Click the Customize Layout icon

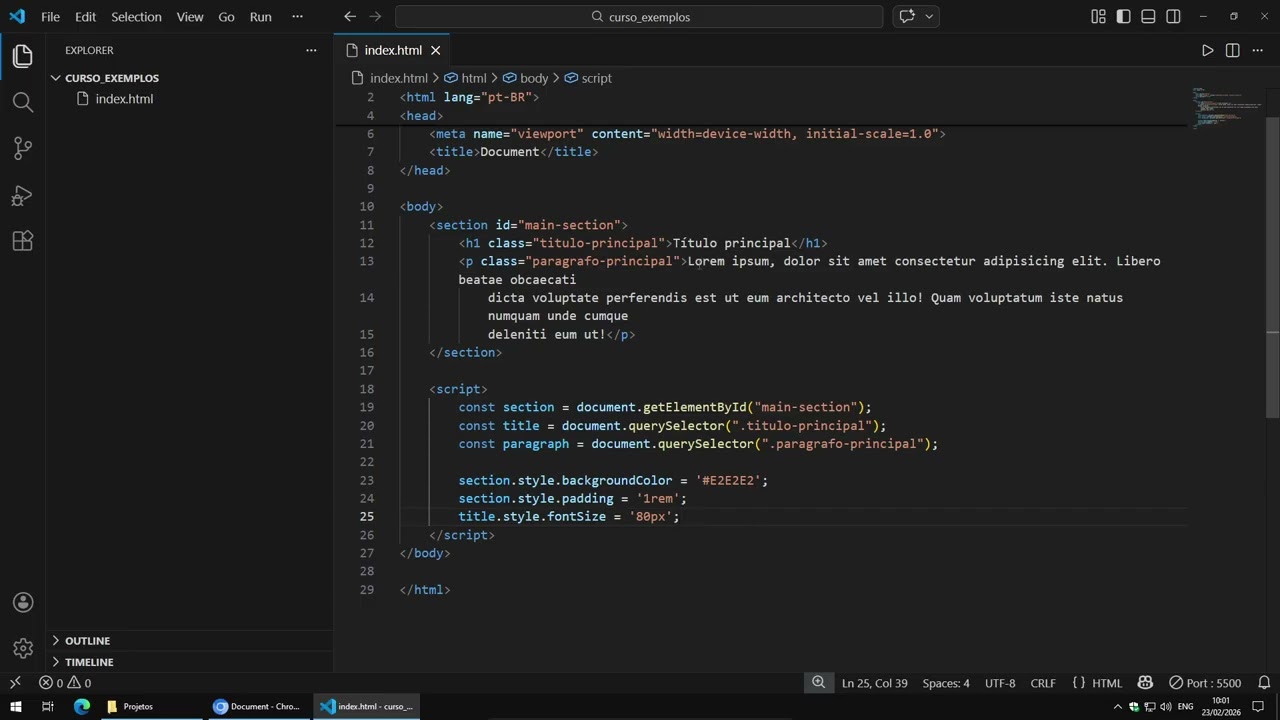click(1098, 16)
